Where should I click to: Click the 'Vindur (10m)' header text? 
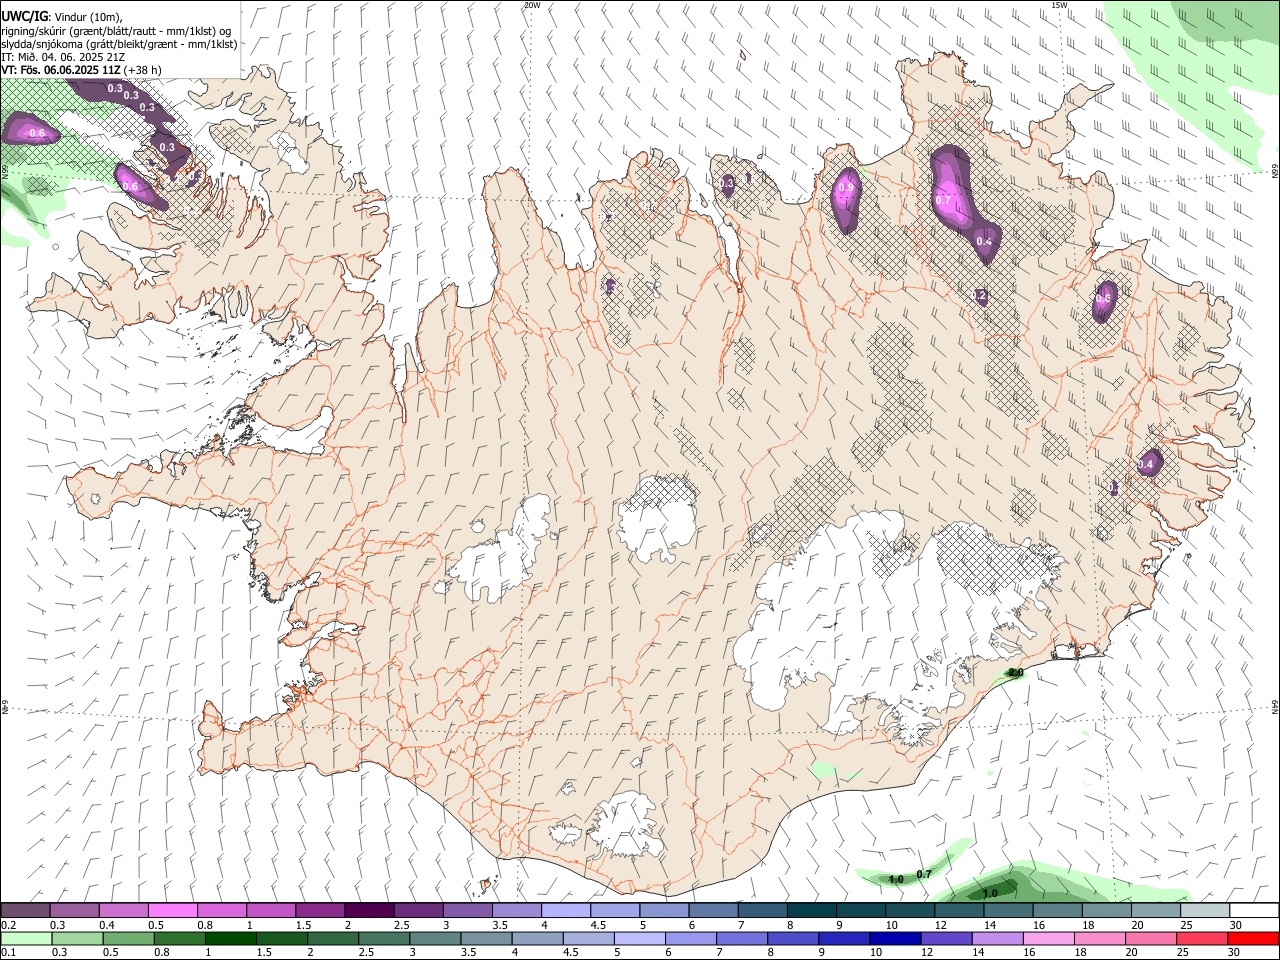[87, 16]
